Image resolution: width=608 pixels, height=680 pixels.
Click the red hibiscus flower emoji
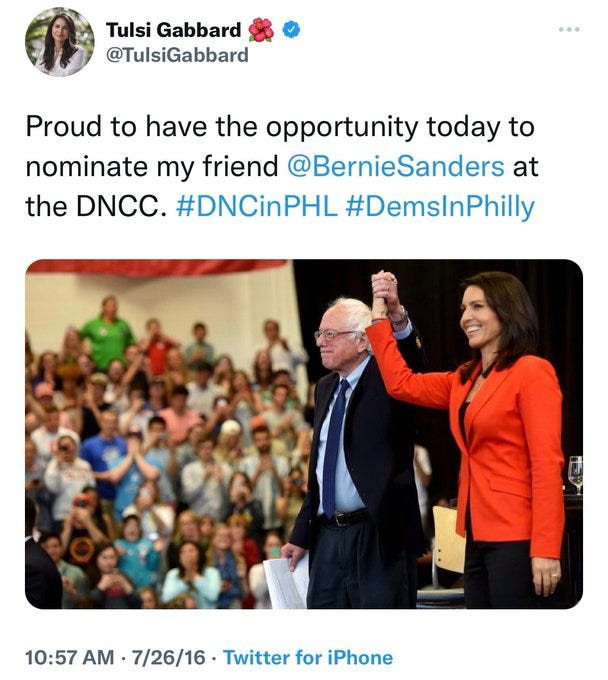261,30
